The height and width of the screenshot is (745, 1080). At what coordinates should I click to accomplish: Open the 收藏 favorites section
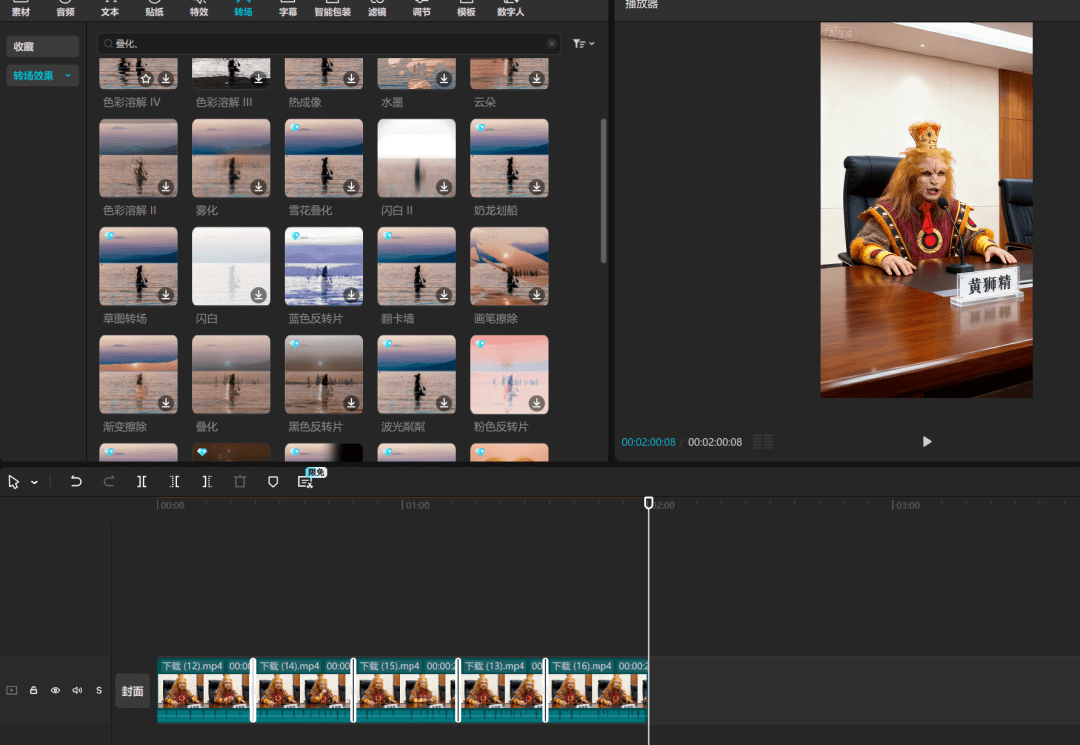42,47
